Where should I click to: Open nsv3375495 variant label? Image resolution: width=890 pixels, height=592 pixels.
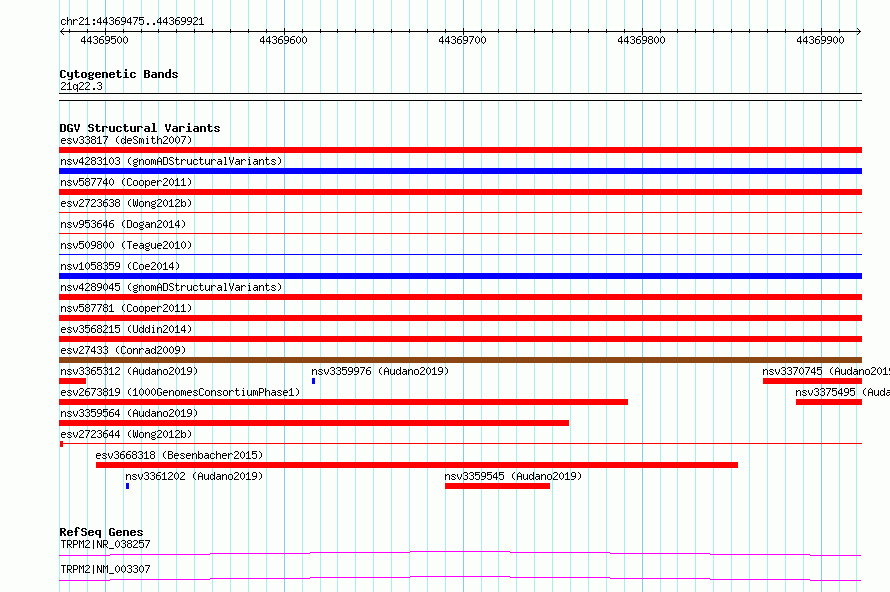(x=842, y=392)
